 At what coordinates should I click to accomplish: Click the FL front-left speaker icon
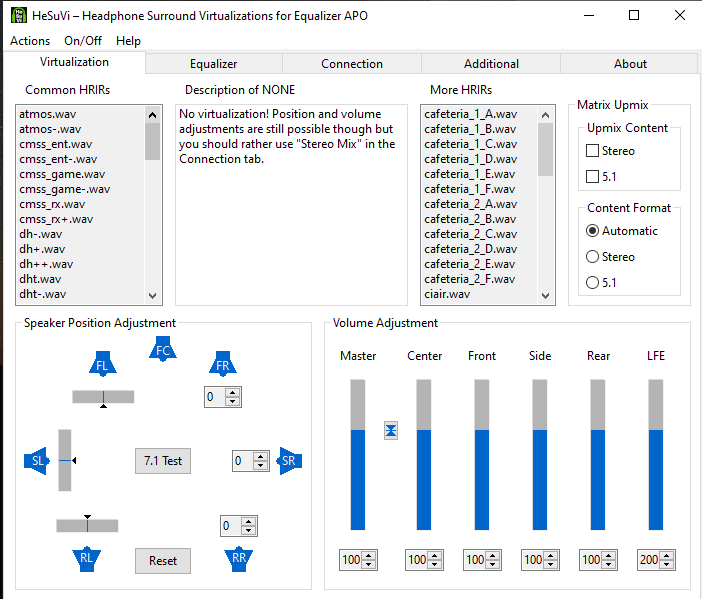[103, 364]
